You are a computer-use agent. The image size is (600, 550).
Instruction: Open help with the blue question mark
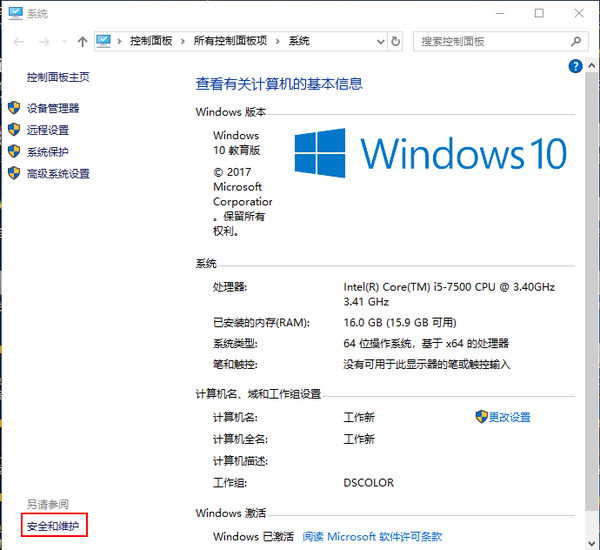tap(576, 66)
